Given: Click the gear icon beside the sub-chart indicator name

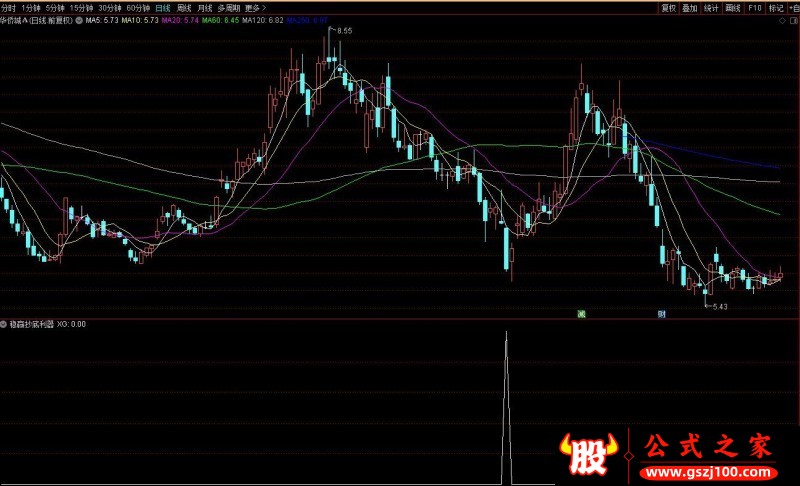Looking at the screenshot, I should click(x=6, y=324).
